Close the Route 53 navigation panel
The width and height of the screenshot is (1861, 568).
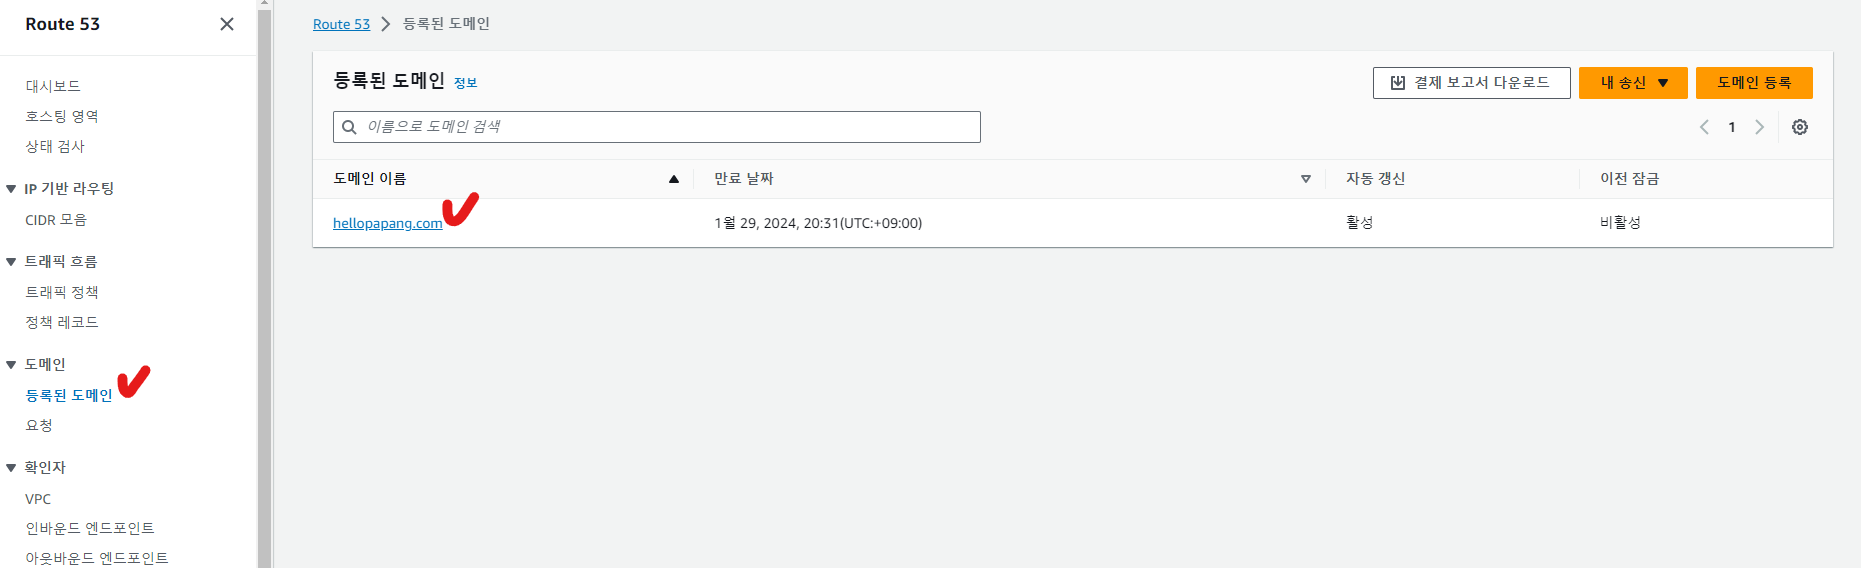coord(227,24)
